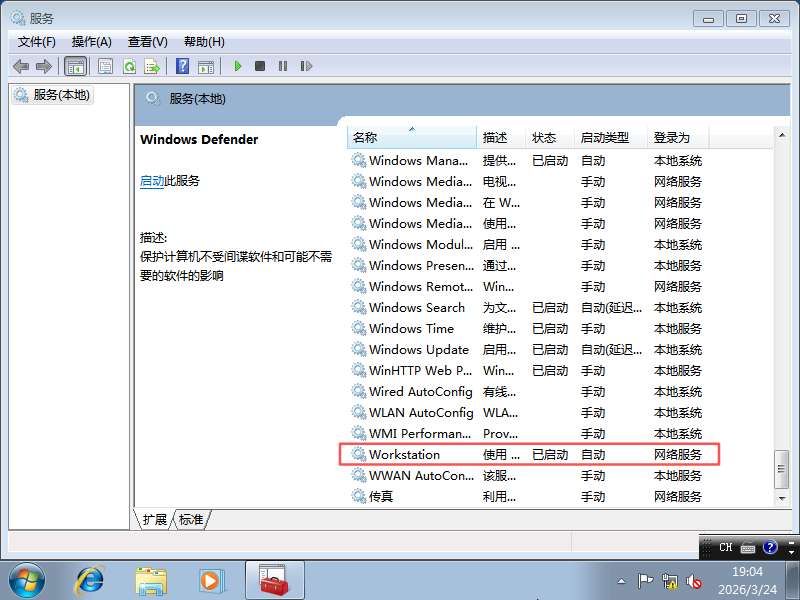This screenshot has width=800, height=600.
Task: Select the WWAN AutoCon... service row
Action: pos(528,476)
